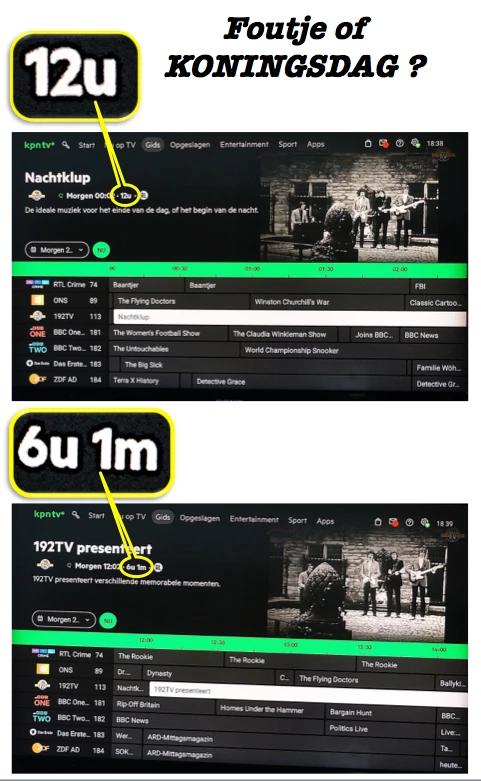481x781 pixels.
Task: Open the mail notification icon on the Nachtklup screen
Action: (x=383, y=143)
